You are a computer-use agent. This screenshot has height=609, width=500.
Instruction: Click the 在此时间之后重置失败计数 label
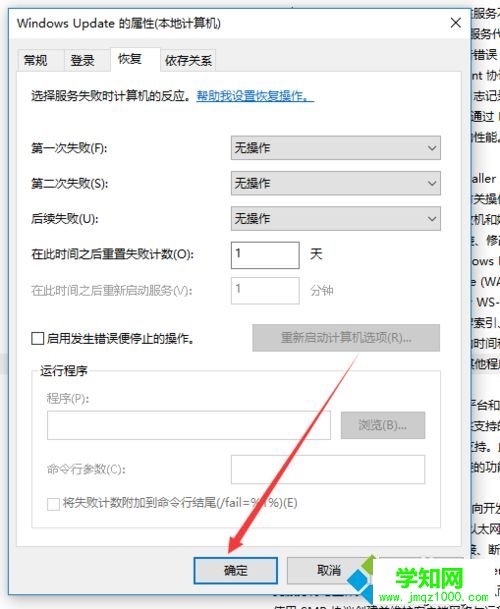point(112,254)
